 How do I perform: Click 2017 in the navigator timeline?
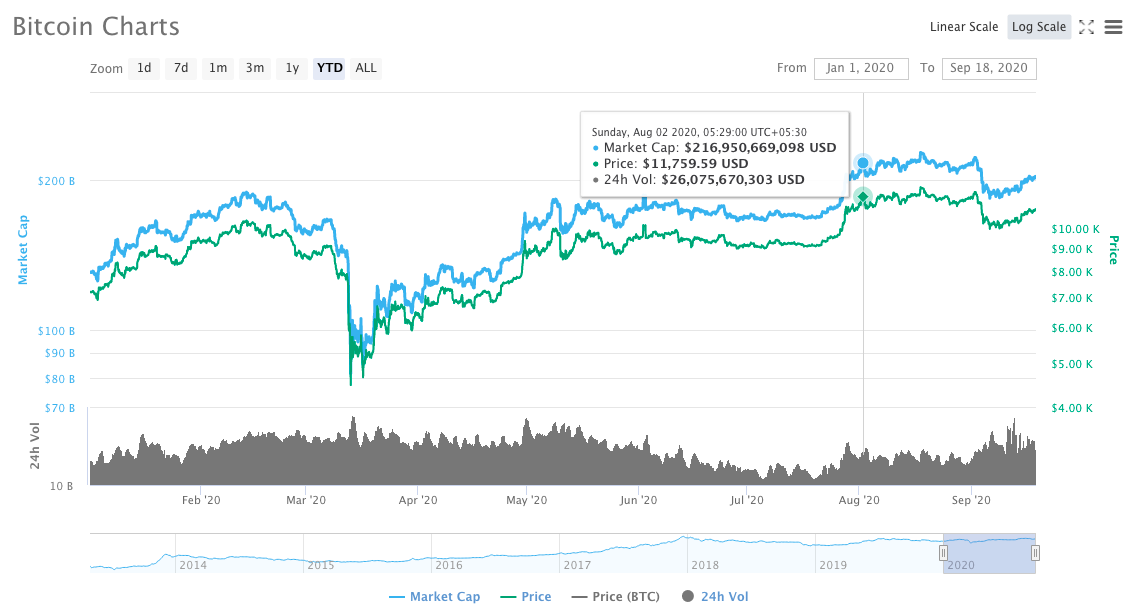(x=577, y=565)
